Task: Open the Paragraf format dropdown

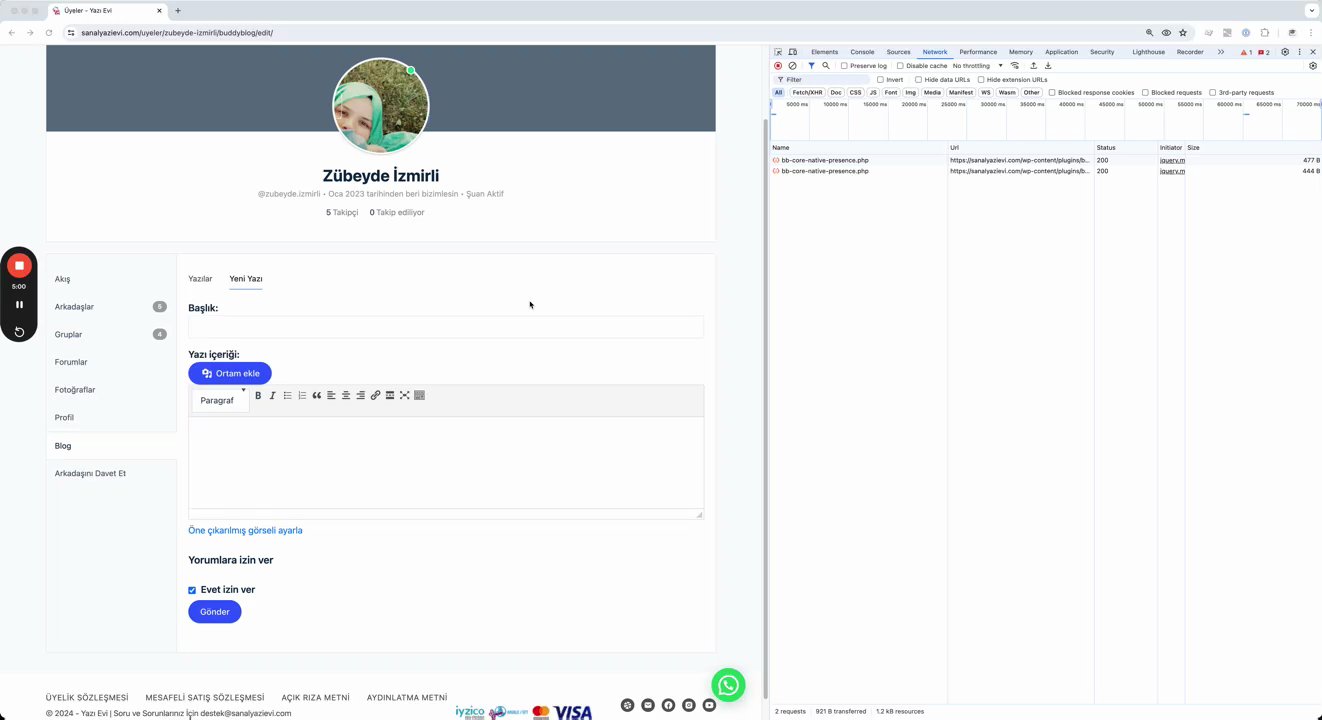Action: 222,400
